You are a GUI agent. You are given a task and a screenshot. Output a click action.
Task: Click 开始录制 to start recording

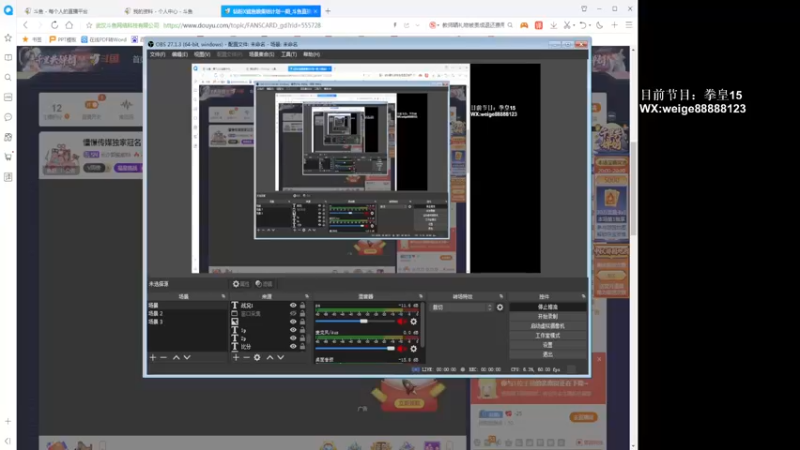547,316
